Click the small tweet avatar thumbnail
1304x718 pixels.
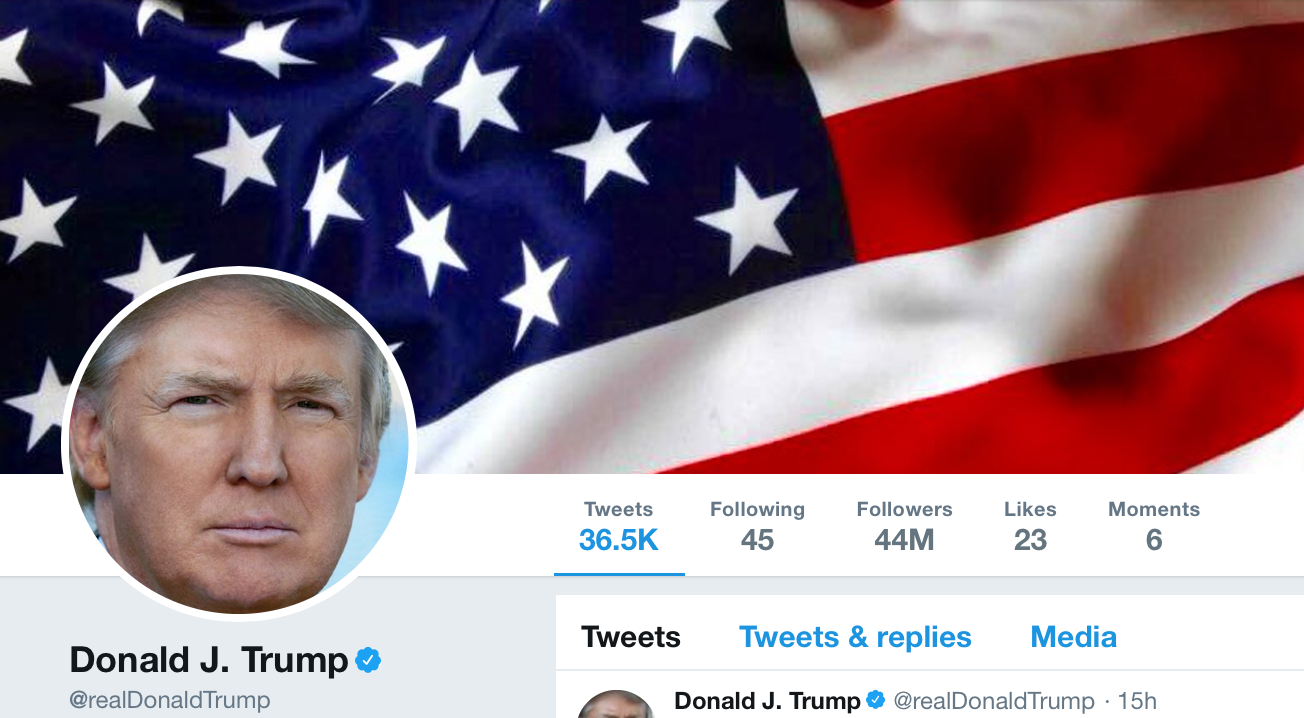pos(616,704)
